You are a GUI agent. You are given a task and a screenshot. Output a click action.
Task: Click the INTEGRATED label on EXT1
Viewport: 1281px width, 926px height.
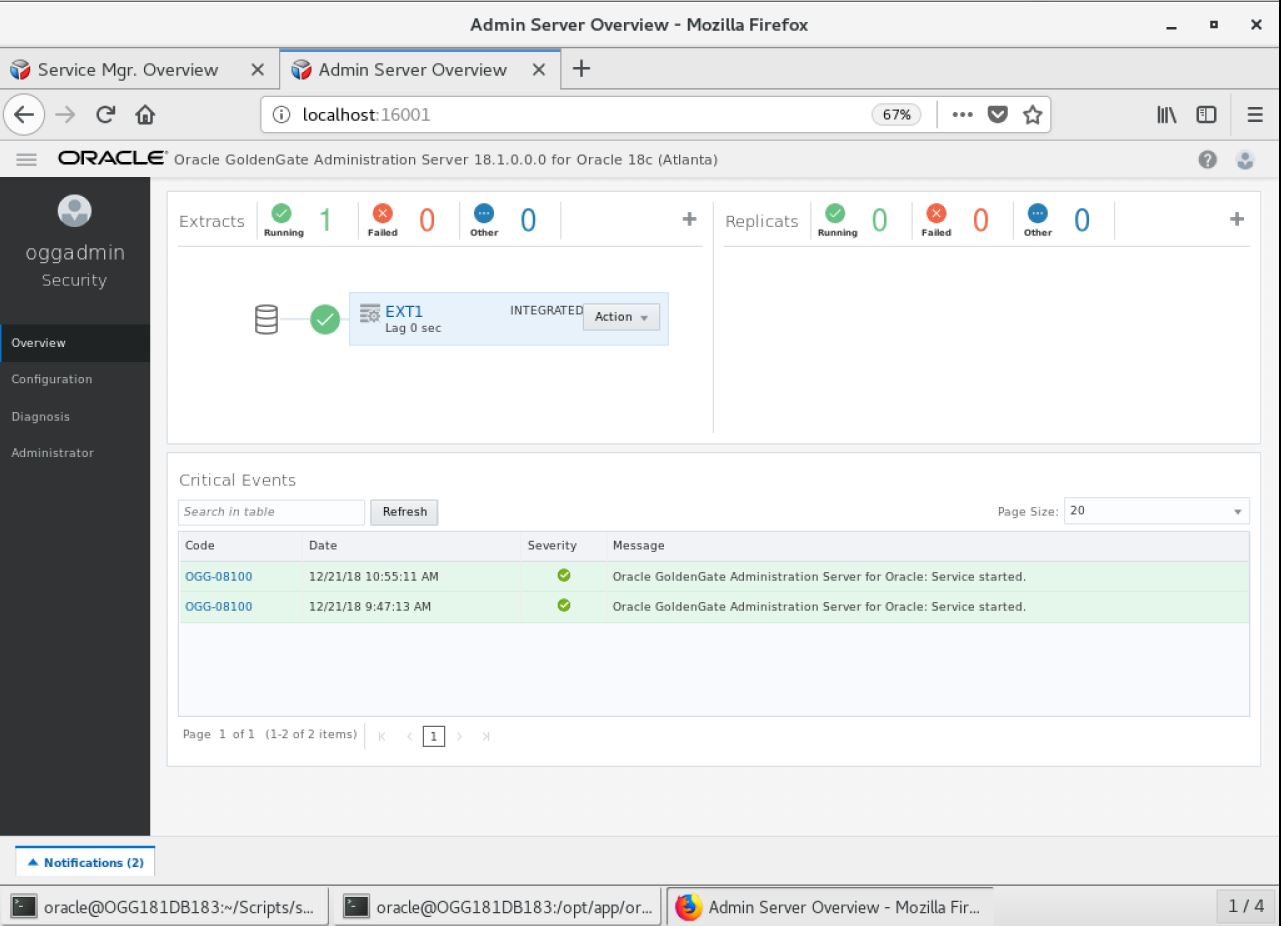[x=546, y=311]
